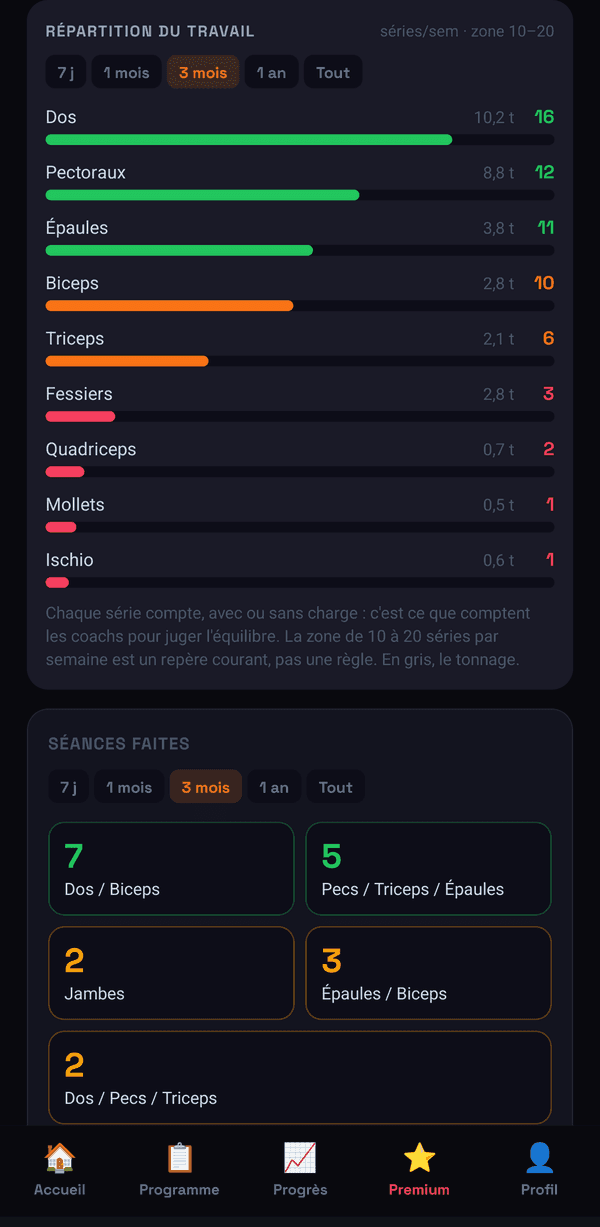Click the orange Biceps progress bar
The image size is (600, 1227).
pyautogui.click(x=170, y=306)
